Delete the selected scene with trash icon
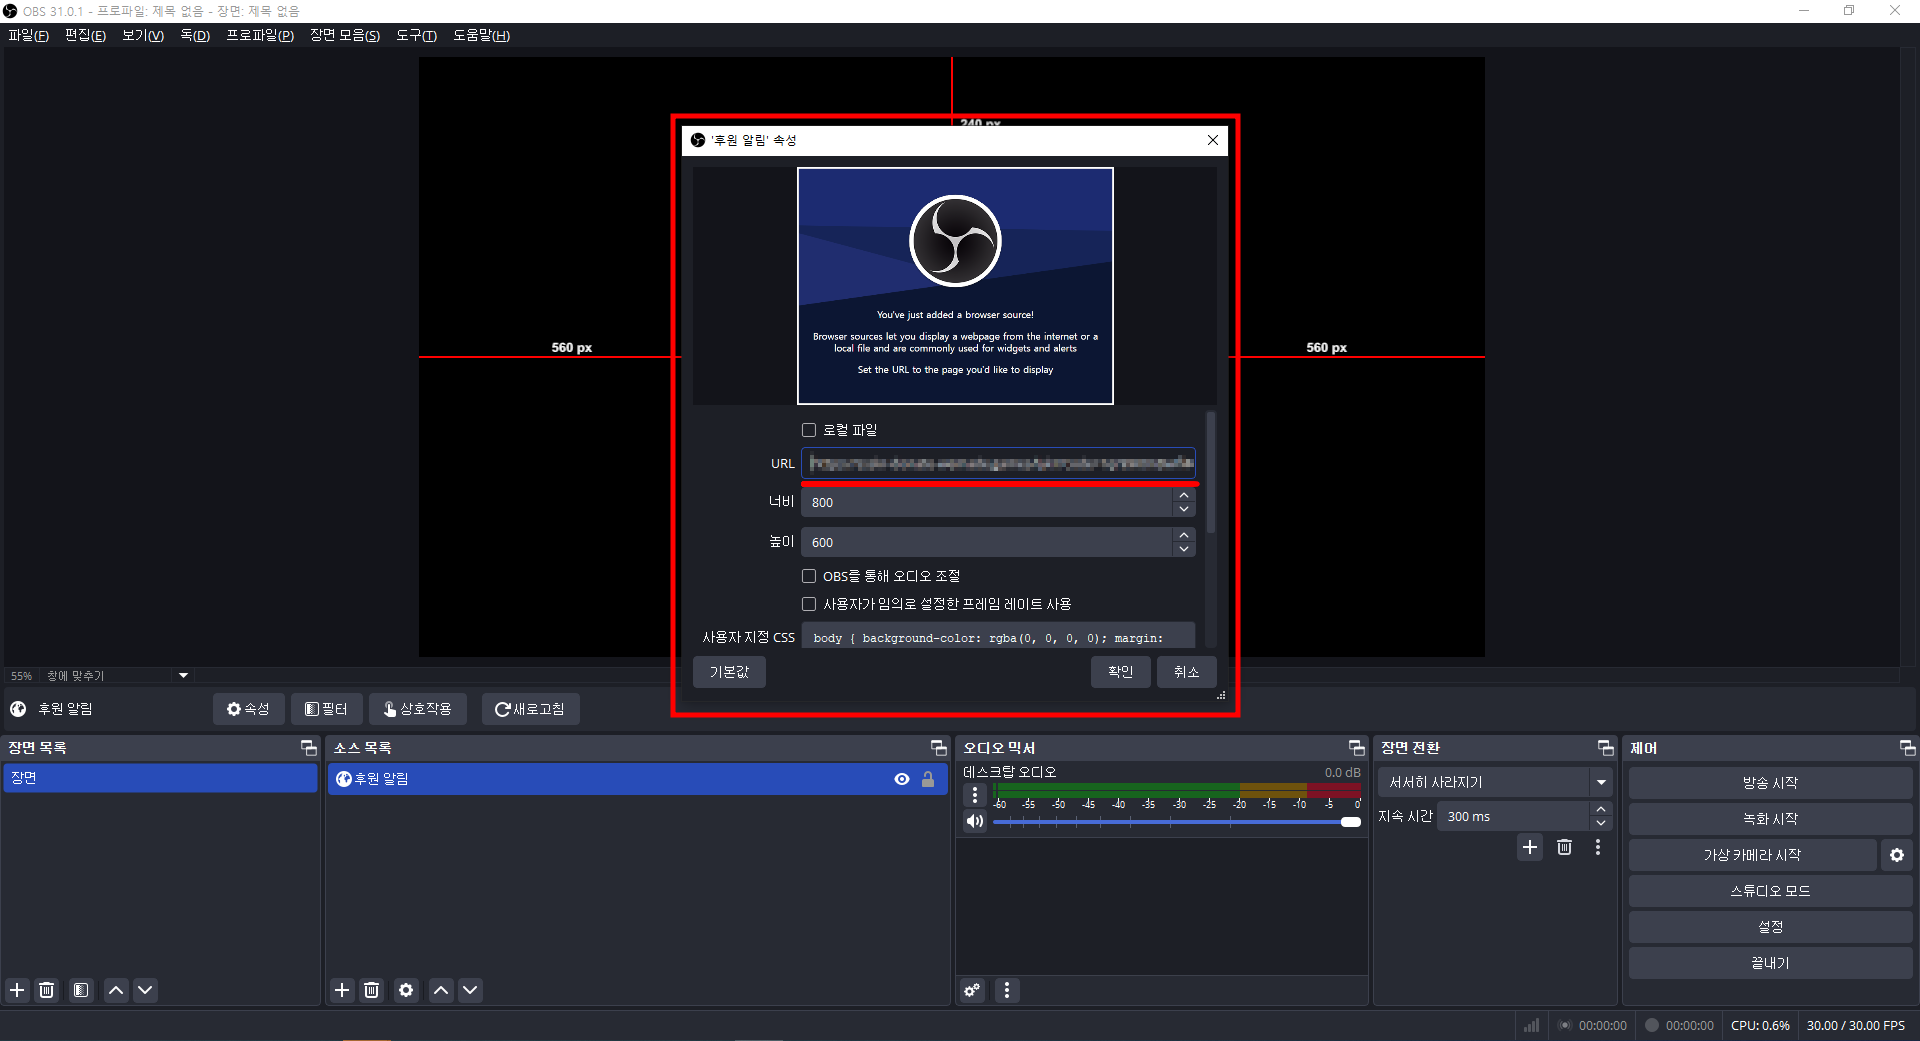The height and width of the screenshot is (1041, 1920). [x=47, y=990]
